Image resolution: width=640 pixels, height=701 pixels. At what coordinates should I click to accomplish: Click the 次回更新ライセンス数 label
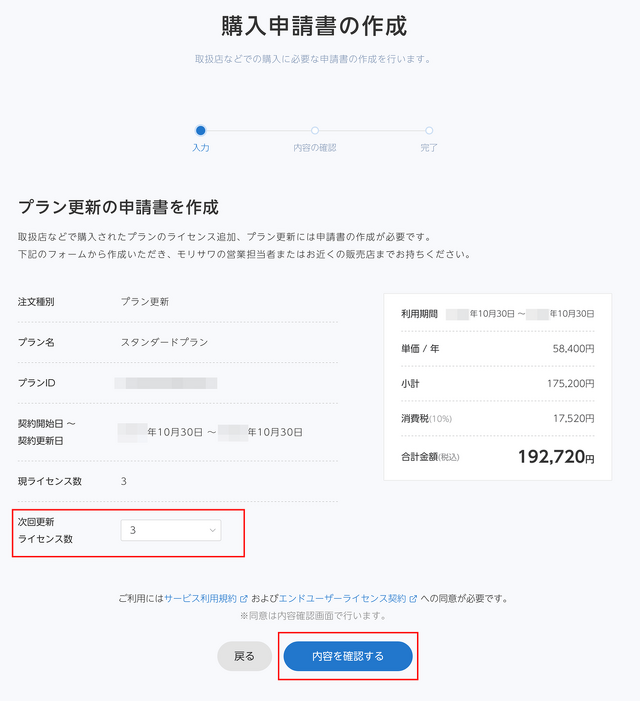point(46,530)
